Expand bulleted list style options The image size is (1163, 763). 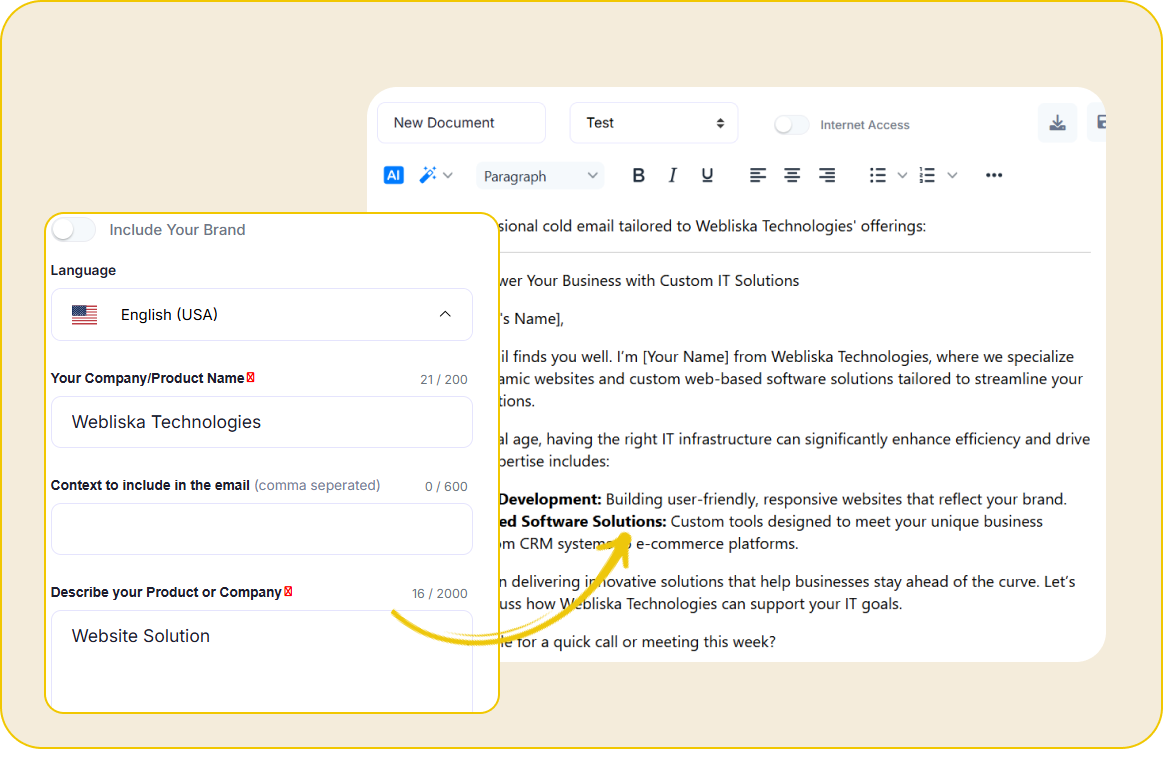(902, 176)
